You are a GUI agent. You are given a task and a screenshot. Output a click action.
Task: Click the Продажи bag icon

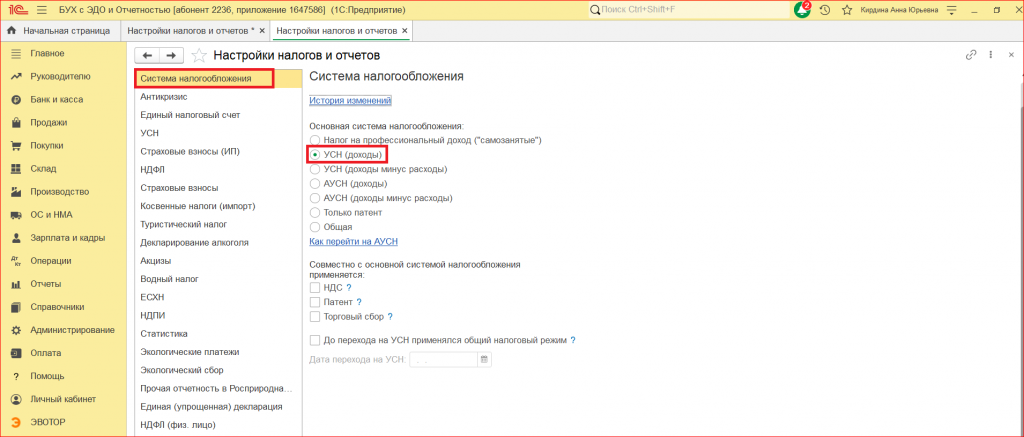click(x=16, y=123)
